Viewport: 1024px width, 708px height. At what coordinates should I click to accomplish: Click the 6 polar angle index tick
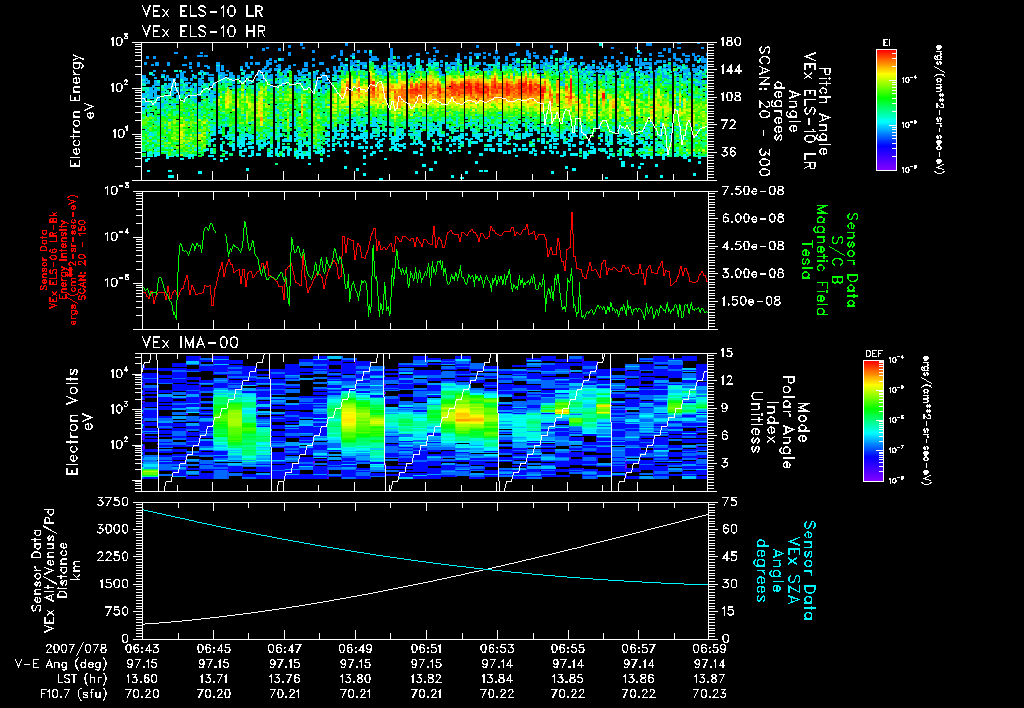click(x=724, y=435)
